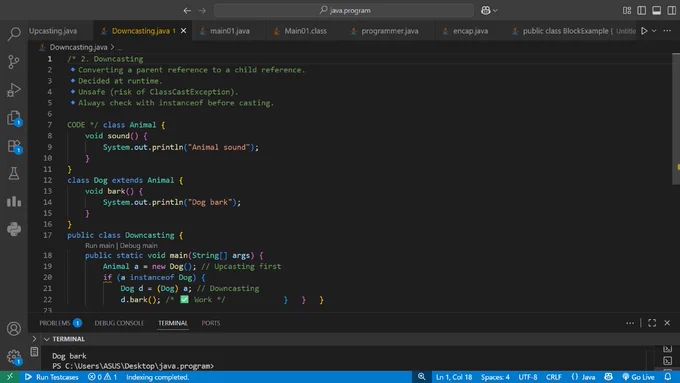Change file encoding UTF-8
Screen dimensions: 680x383
[528, 377]
